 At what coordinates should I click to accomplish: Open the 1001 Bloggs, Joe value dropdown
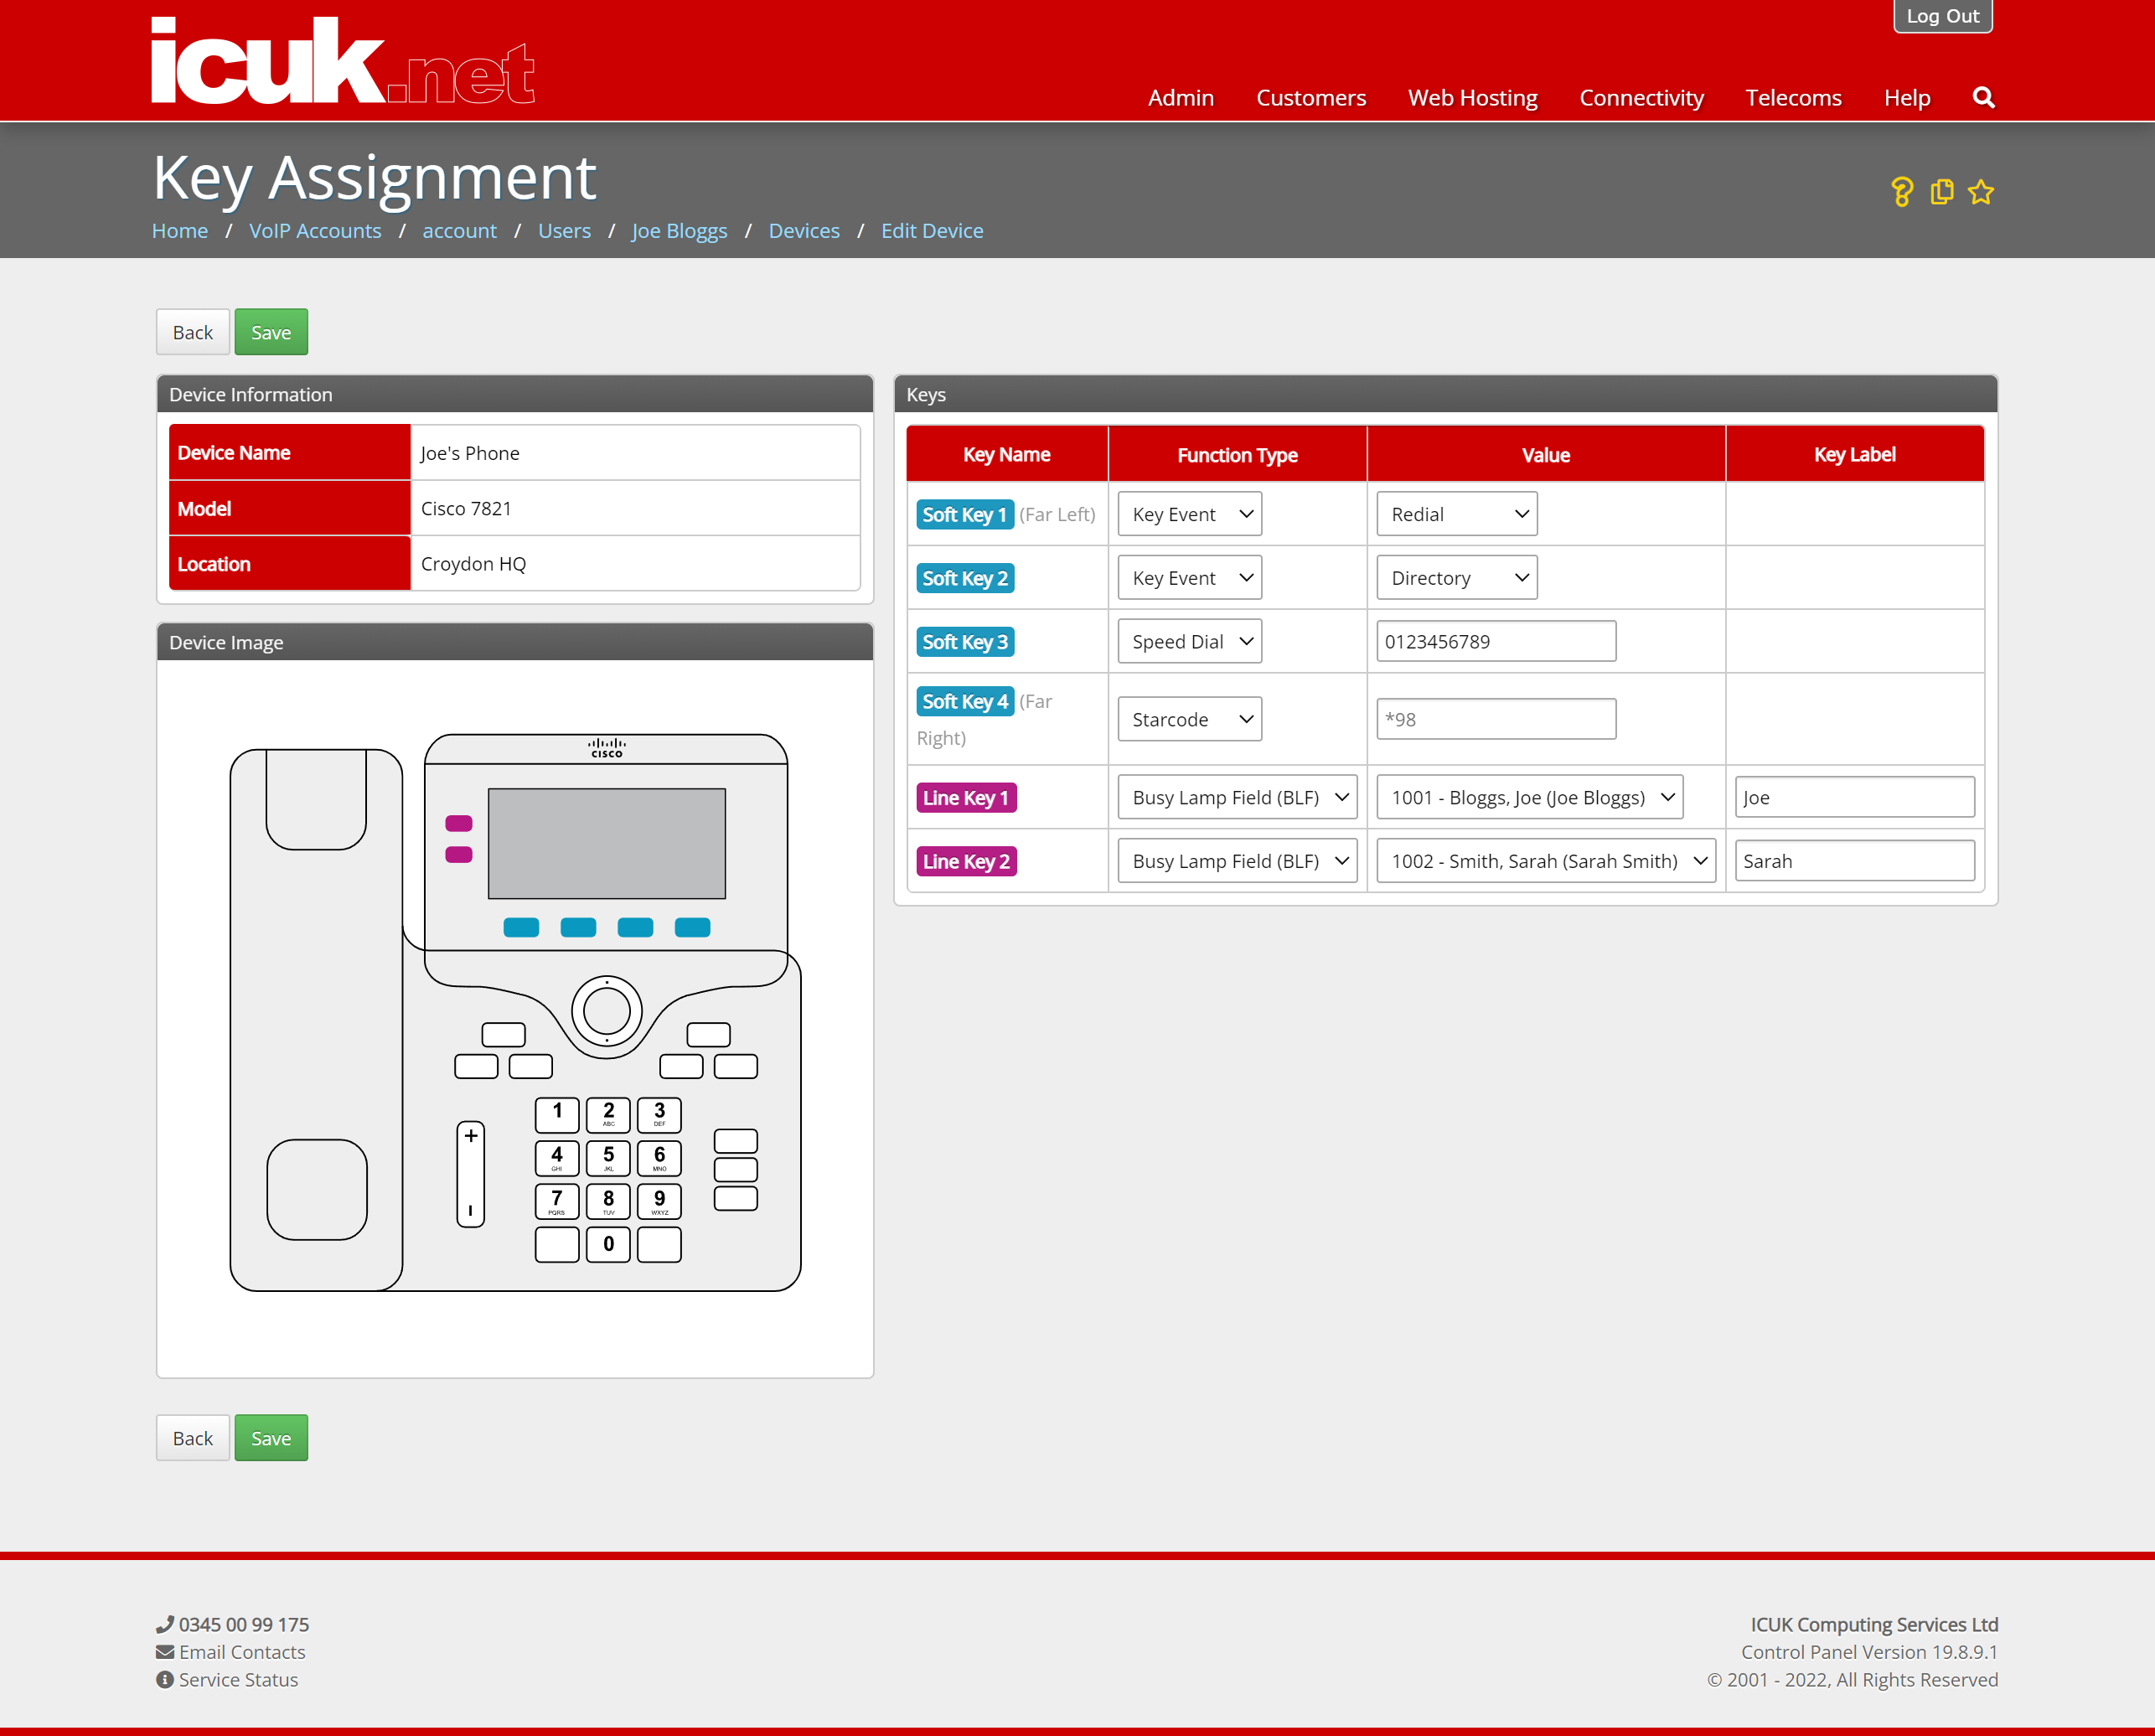(1529, 797)
